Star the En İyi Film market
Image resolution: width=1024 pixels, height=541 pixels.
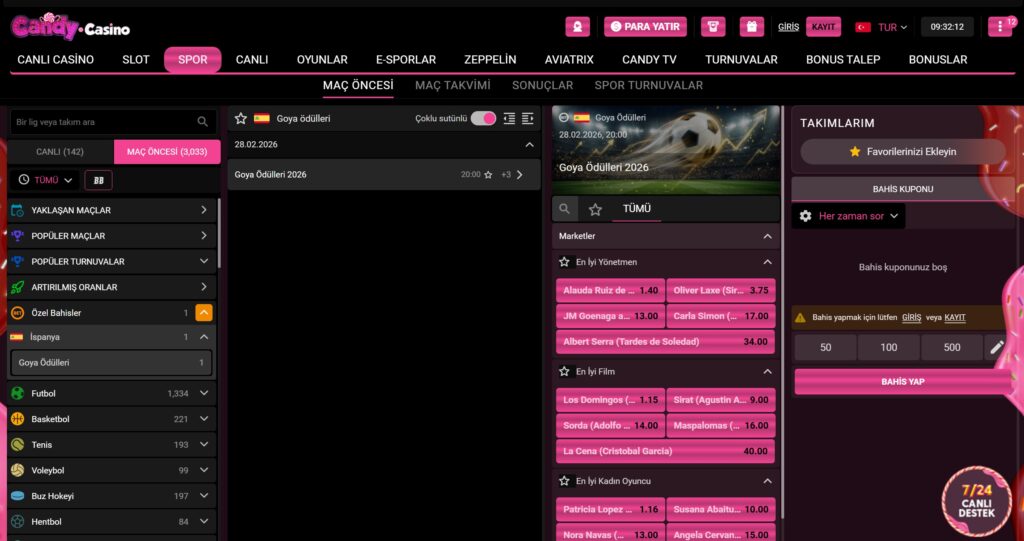point(564,371)
